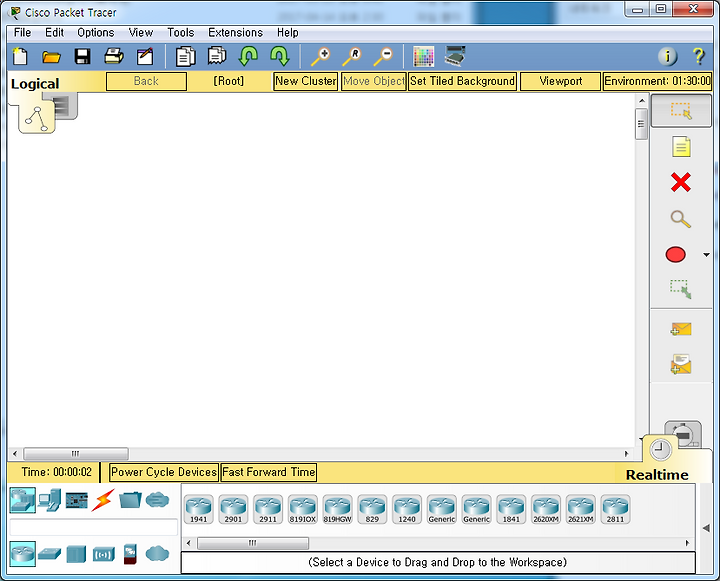Click the green Undo arrow
Screen dimensions: 720x581
(248, 56)
